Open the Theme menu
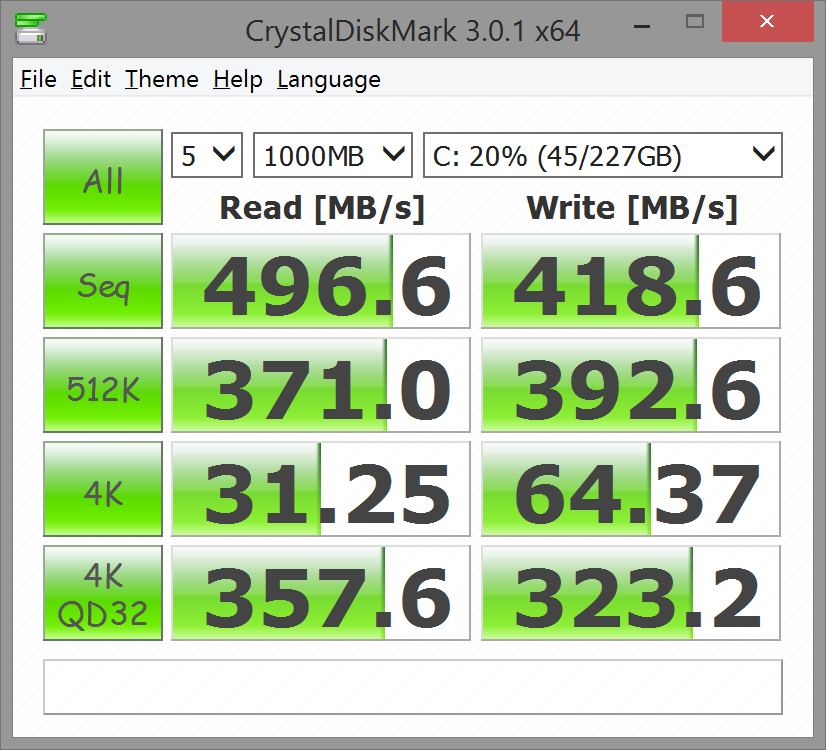 click(162, 80)
